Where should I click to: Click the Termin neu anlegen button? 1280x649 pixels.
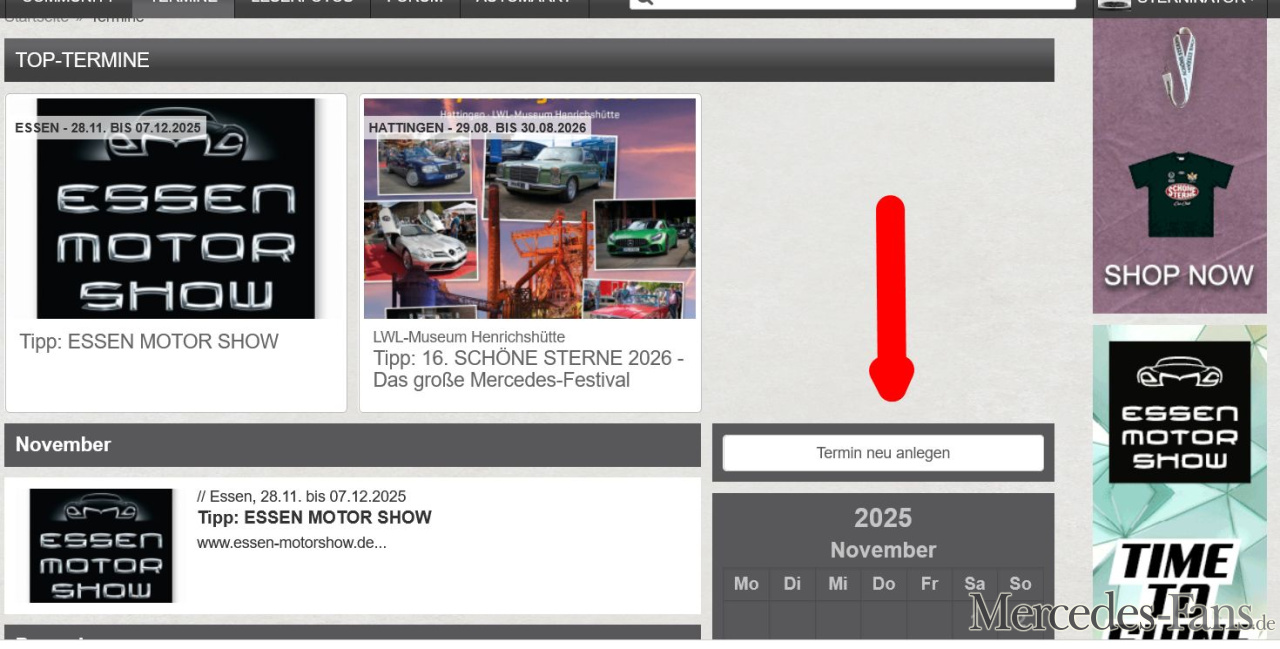(x=882, y=452)
